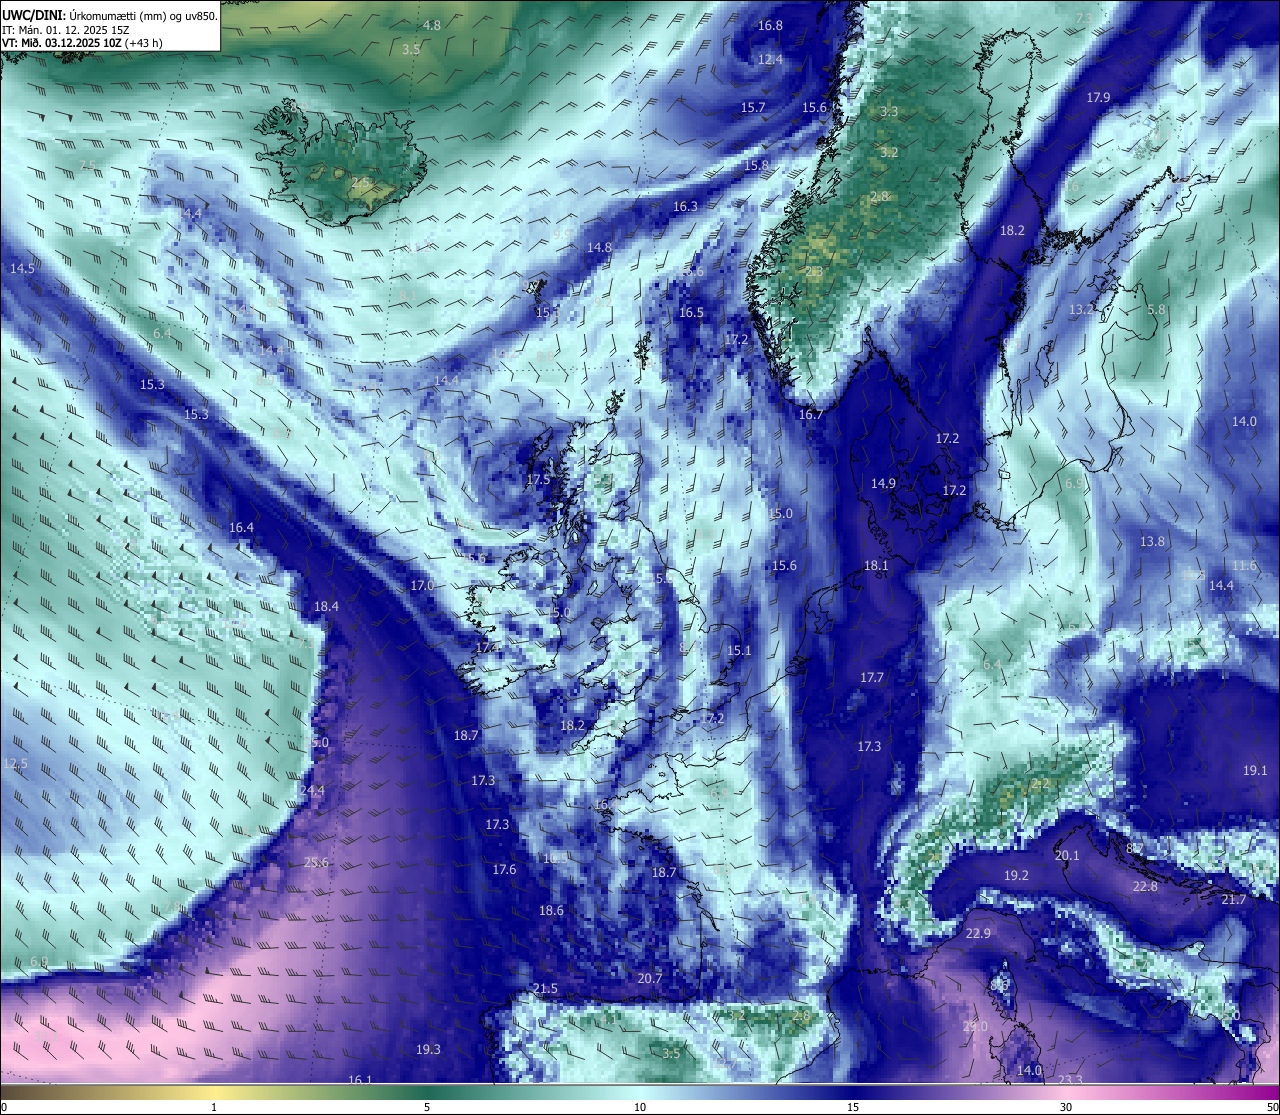Image resolution: width=1280 pixels, height=1115 pixels.
Task: Click the 13.2 value near Estonia
Action: pos(1082,310)
